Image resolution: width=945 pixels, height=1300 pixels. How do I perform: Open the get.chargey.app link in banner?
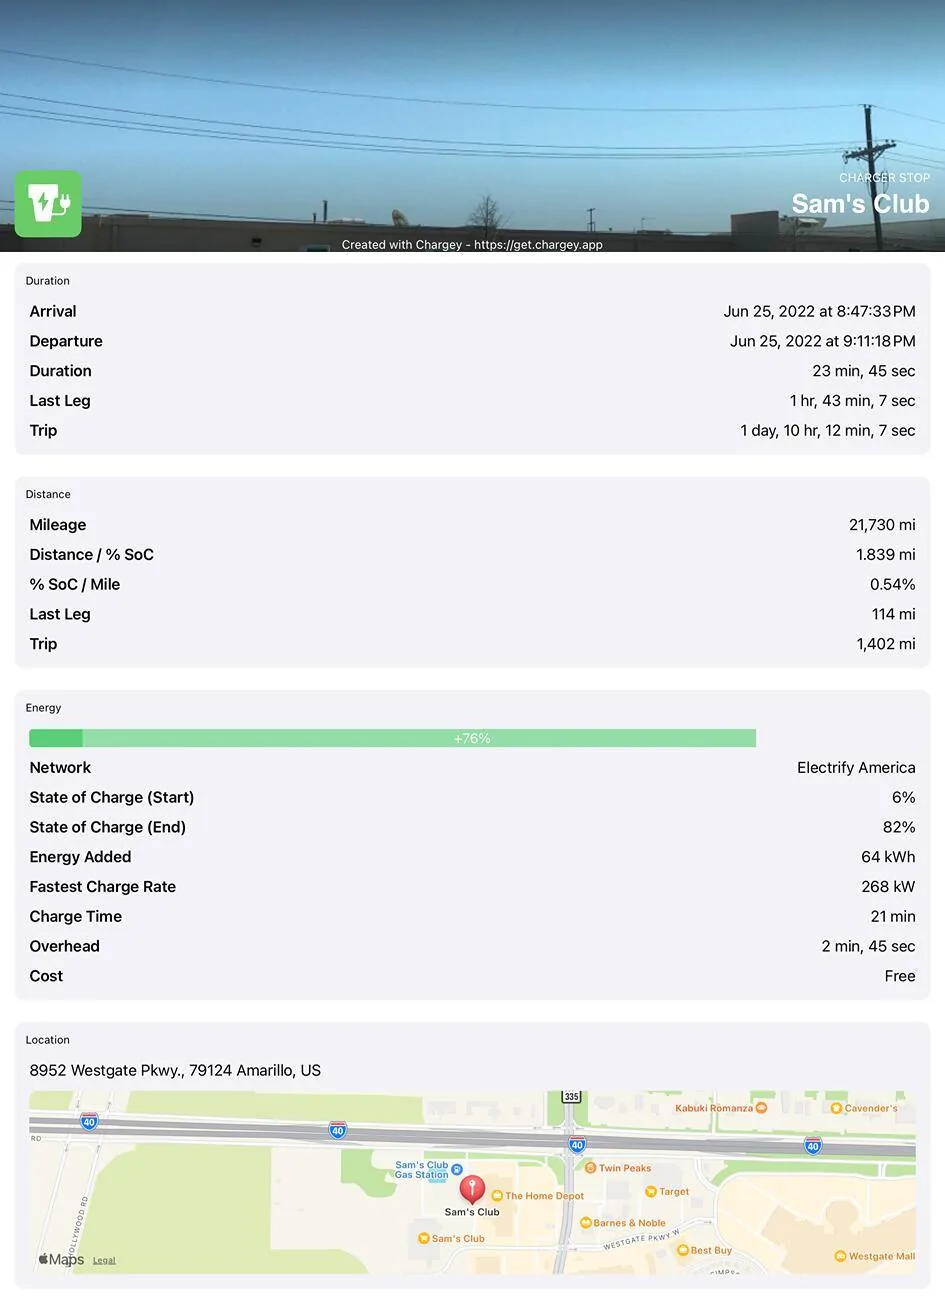[538, 244]
